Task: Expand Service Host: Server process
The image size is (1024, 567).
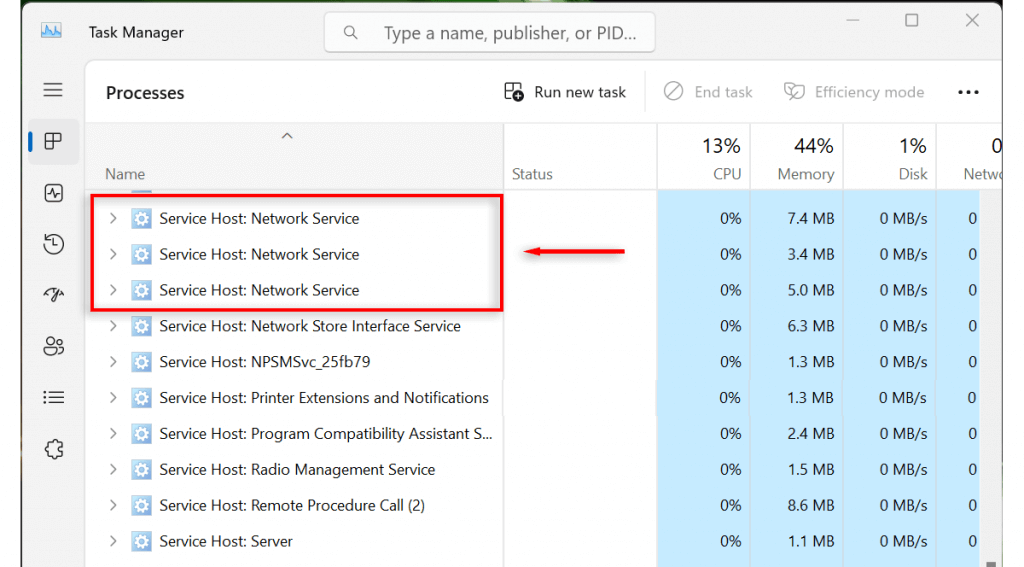Action: click(113, 542)
